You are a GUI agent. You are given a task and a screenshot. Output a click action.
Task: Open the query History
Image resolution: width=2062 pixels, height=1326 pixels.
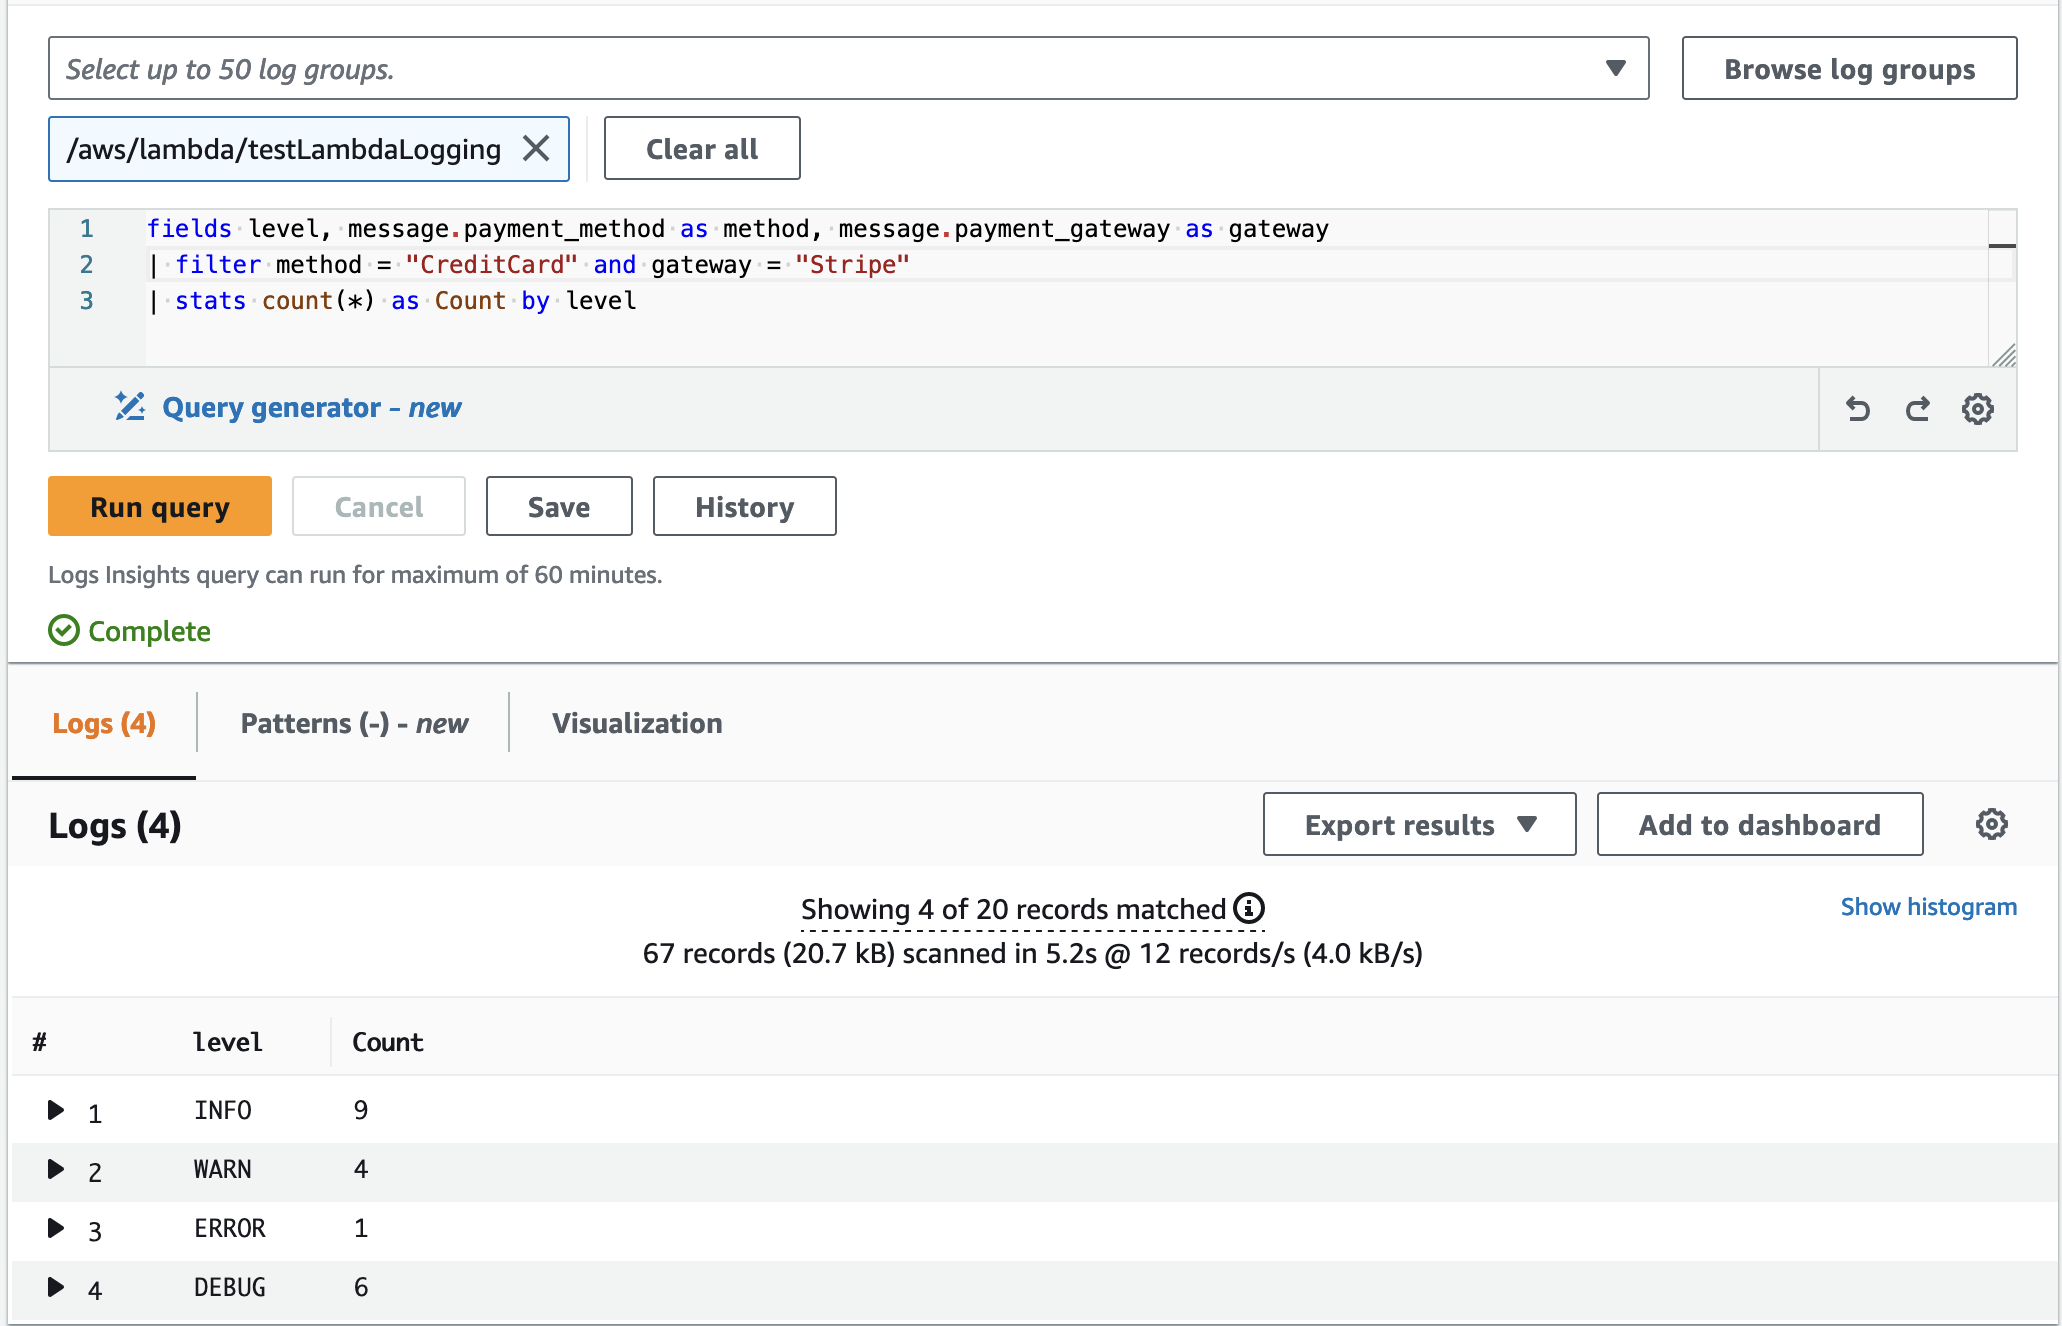tap(745, 506)
